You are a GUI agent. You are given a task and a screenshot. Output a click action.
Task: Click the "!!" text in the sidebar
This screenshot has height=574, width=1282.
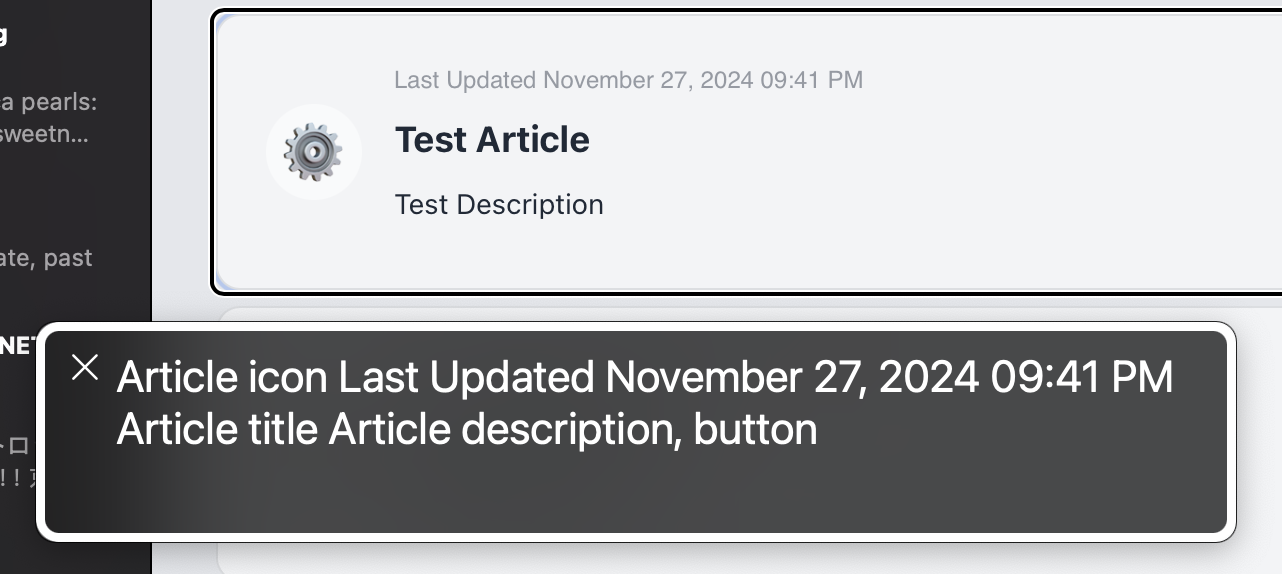click(x=14, y=477)
